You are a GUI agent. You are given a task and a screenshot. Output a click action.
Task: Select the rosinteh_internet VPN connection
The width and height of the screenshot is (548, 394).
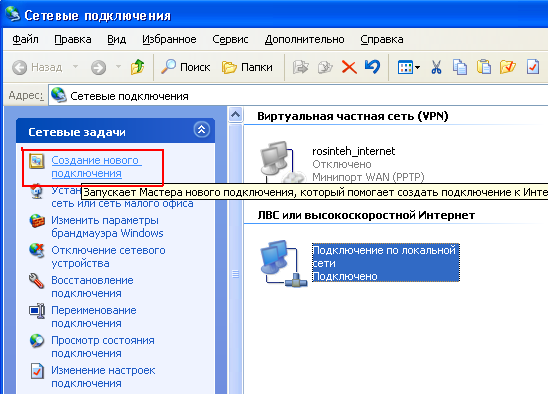(354, 151)
